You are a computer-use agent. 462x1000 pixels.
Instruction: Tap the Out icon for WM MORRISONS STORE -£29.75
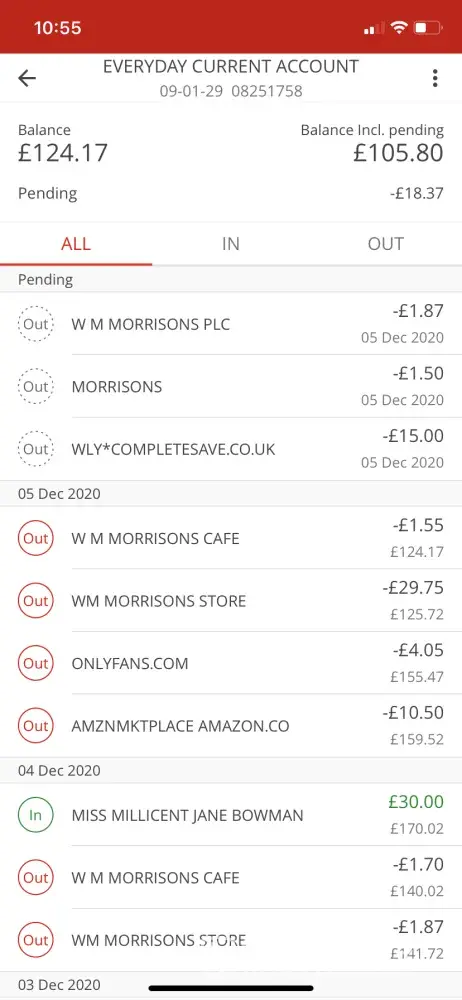36,601
